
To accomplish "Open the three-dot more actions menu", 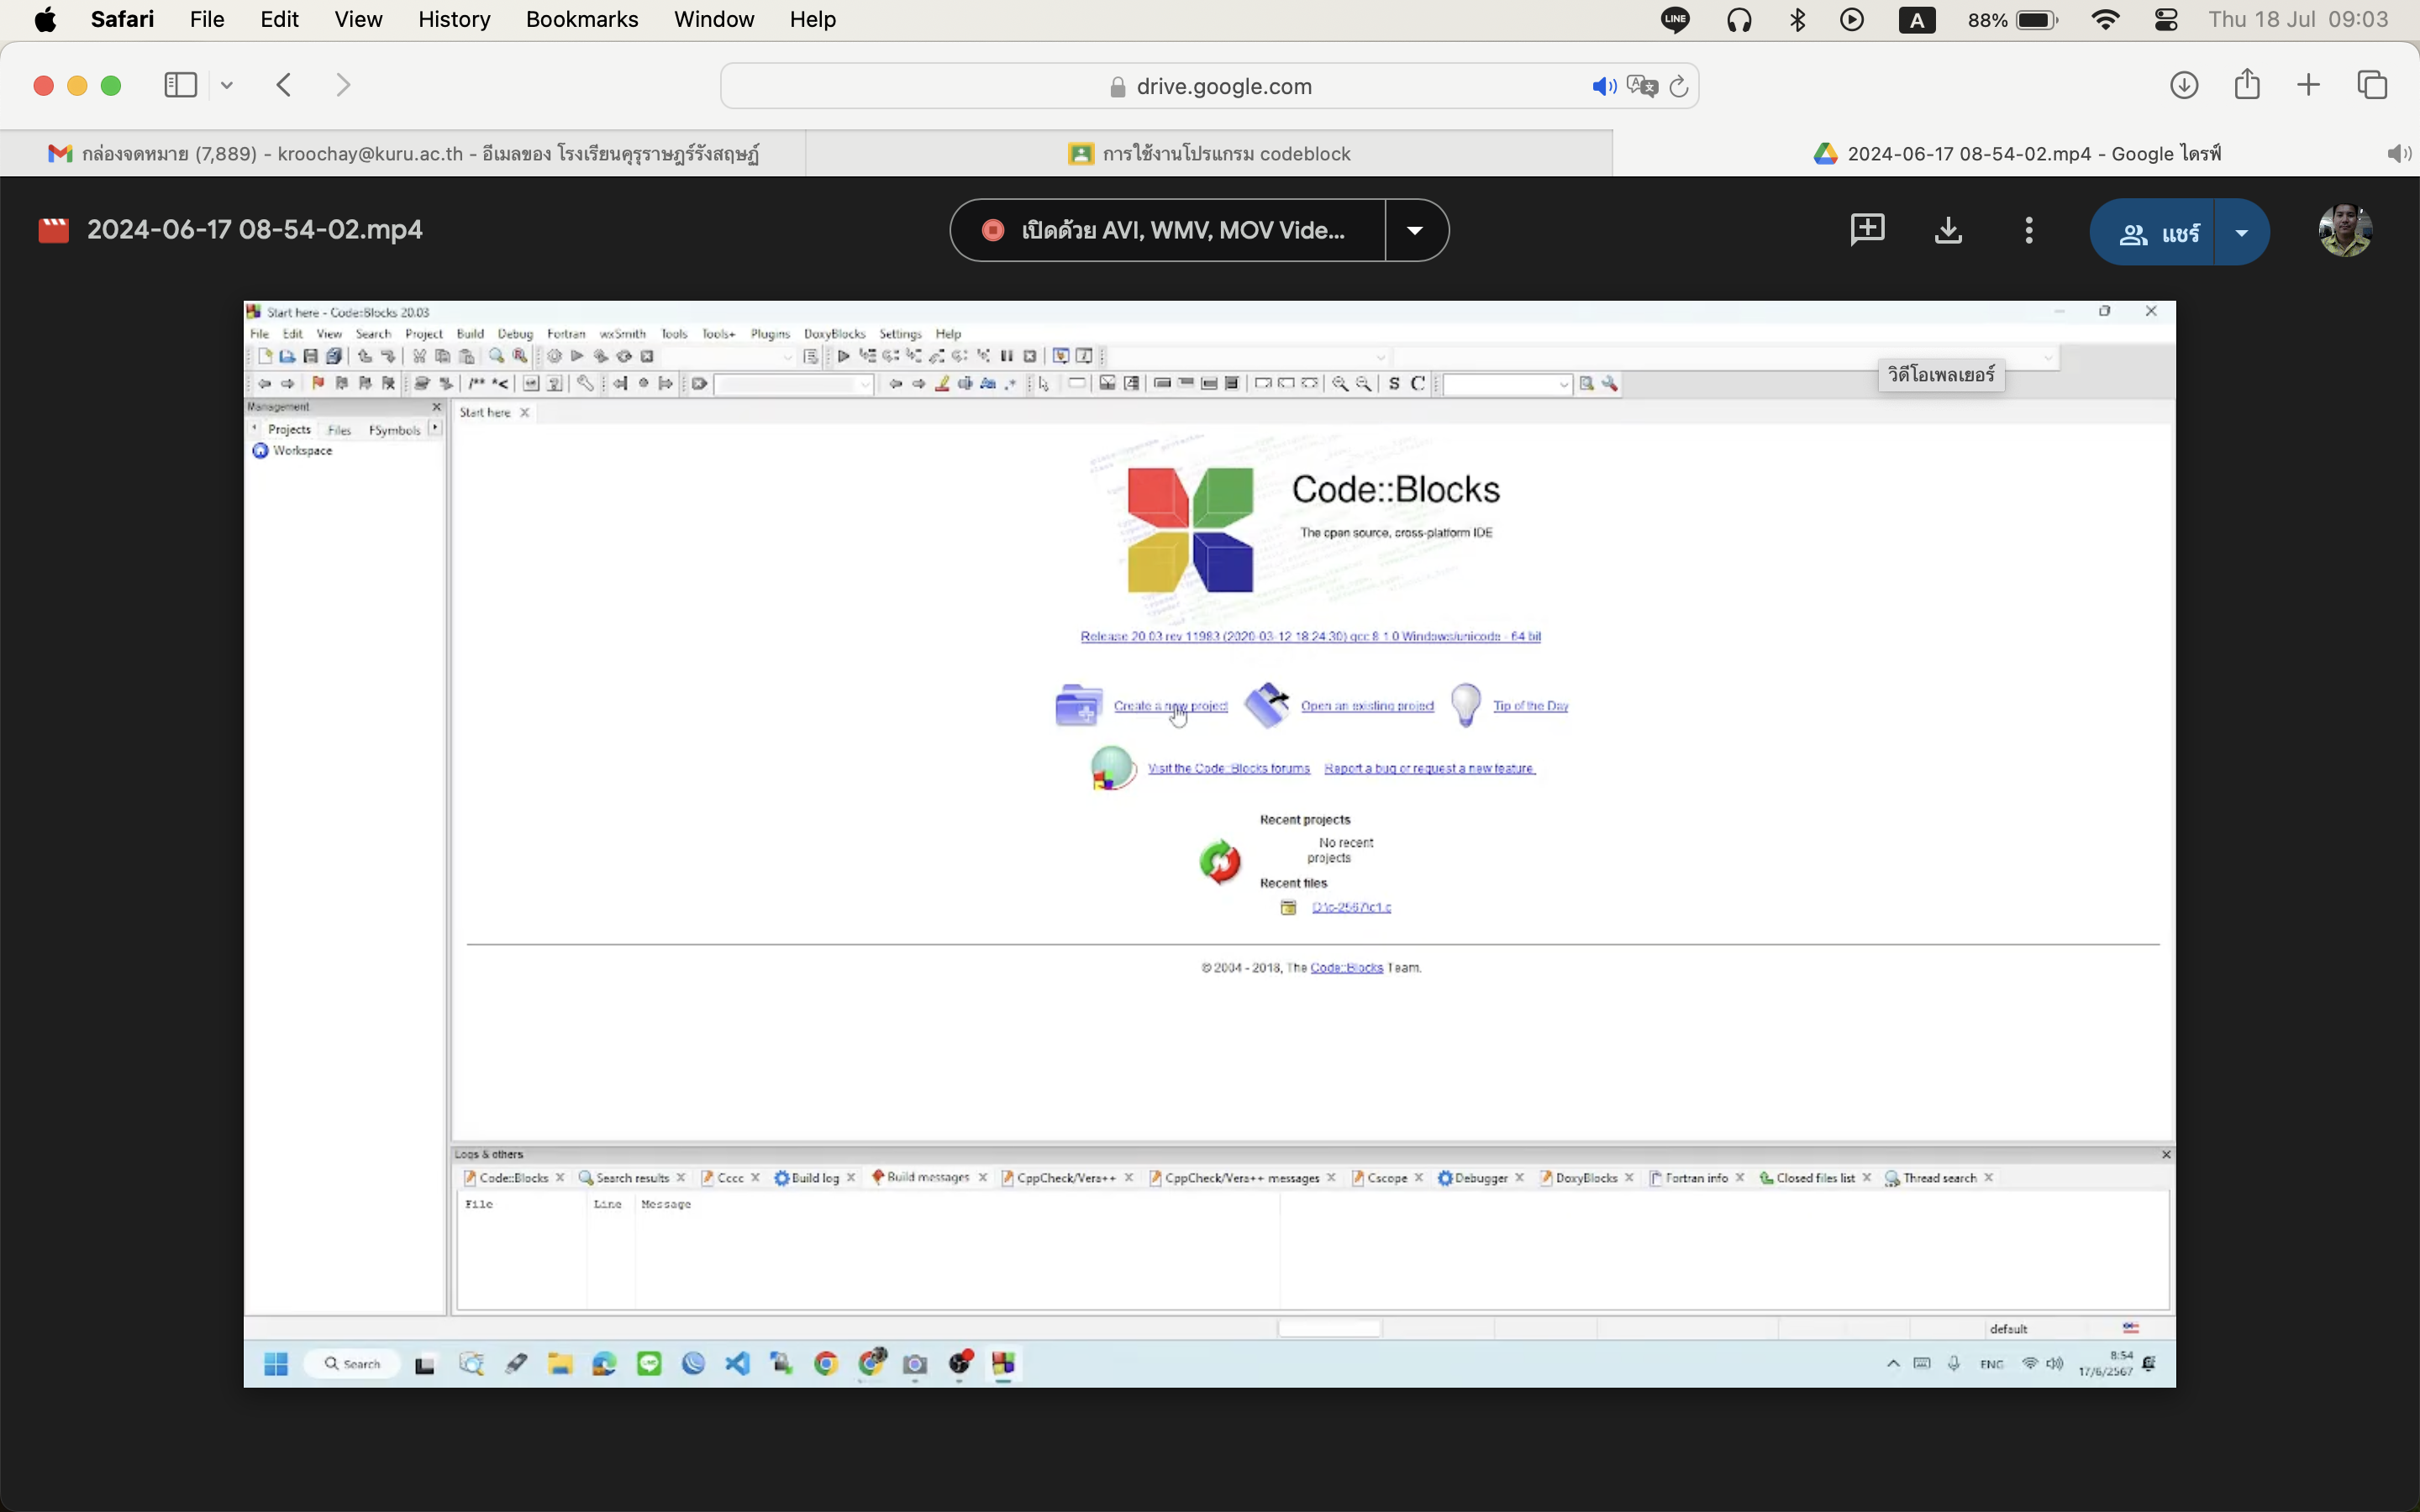I will tap(2028, 231).
